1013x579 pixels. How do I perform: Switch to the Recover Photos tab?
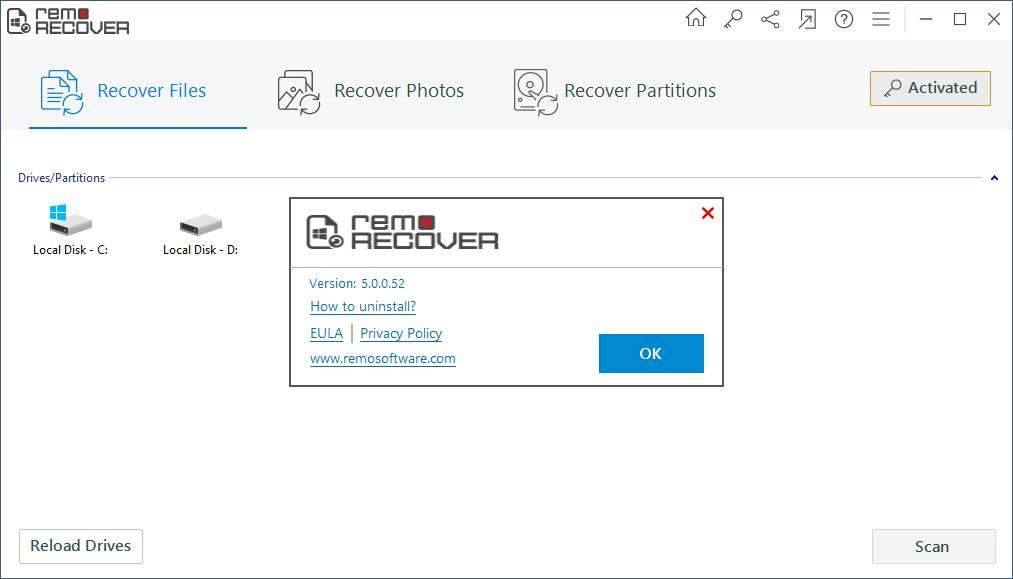(x=399, y=90)
